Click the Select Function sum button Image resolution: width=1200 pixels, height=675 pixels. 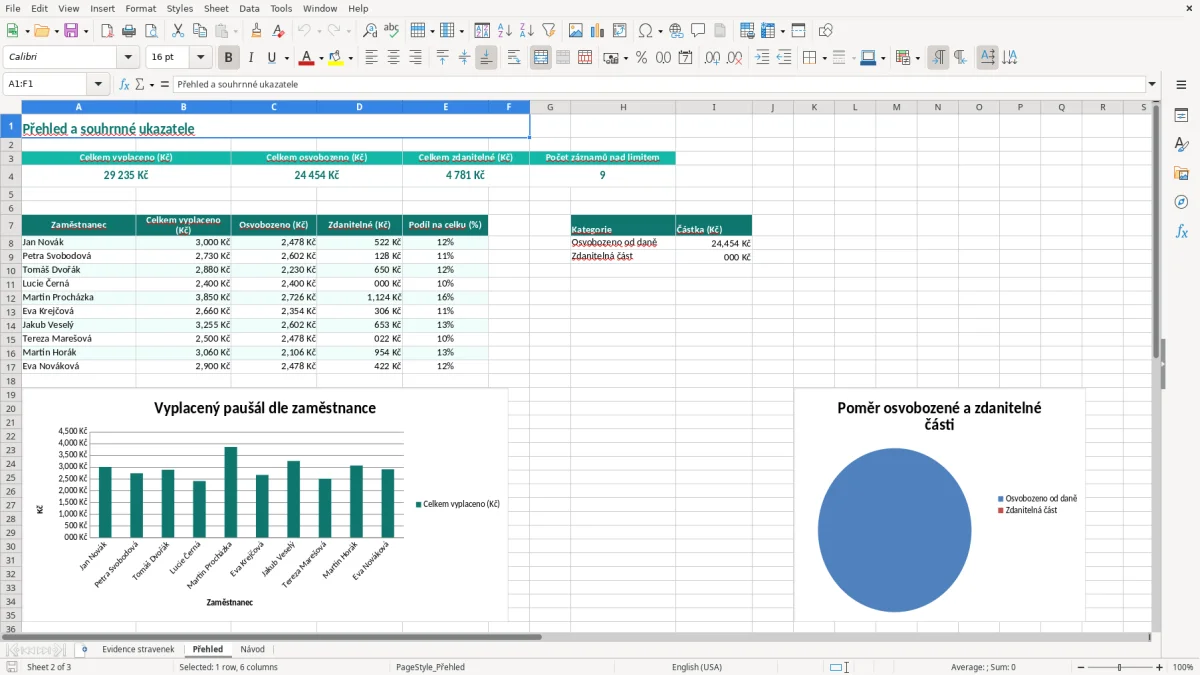140,84
